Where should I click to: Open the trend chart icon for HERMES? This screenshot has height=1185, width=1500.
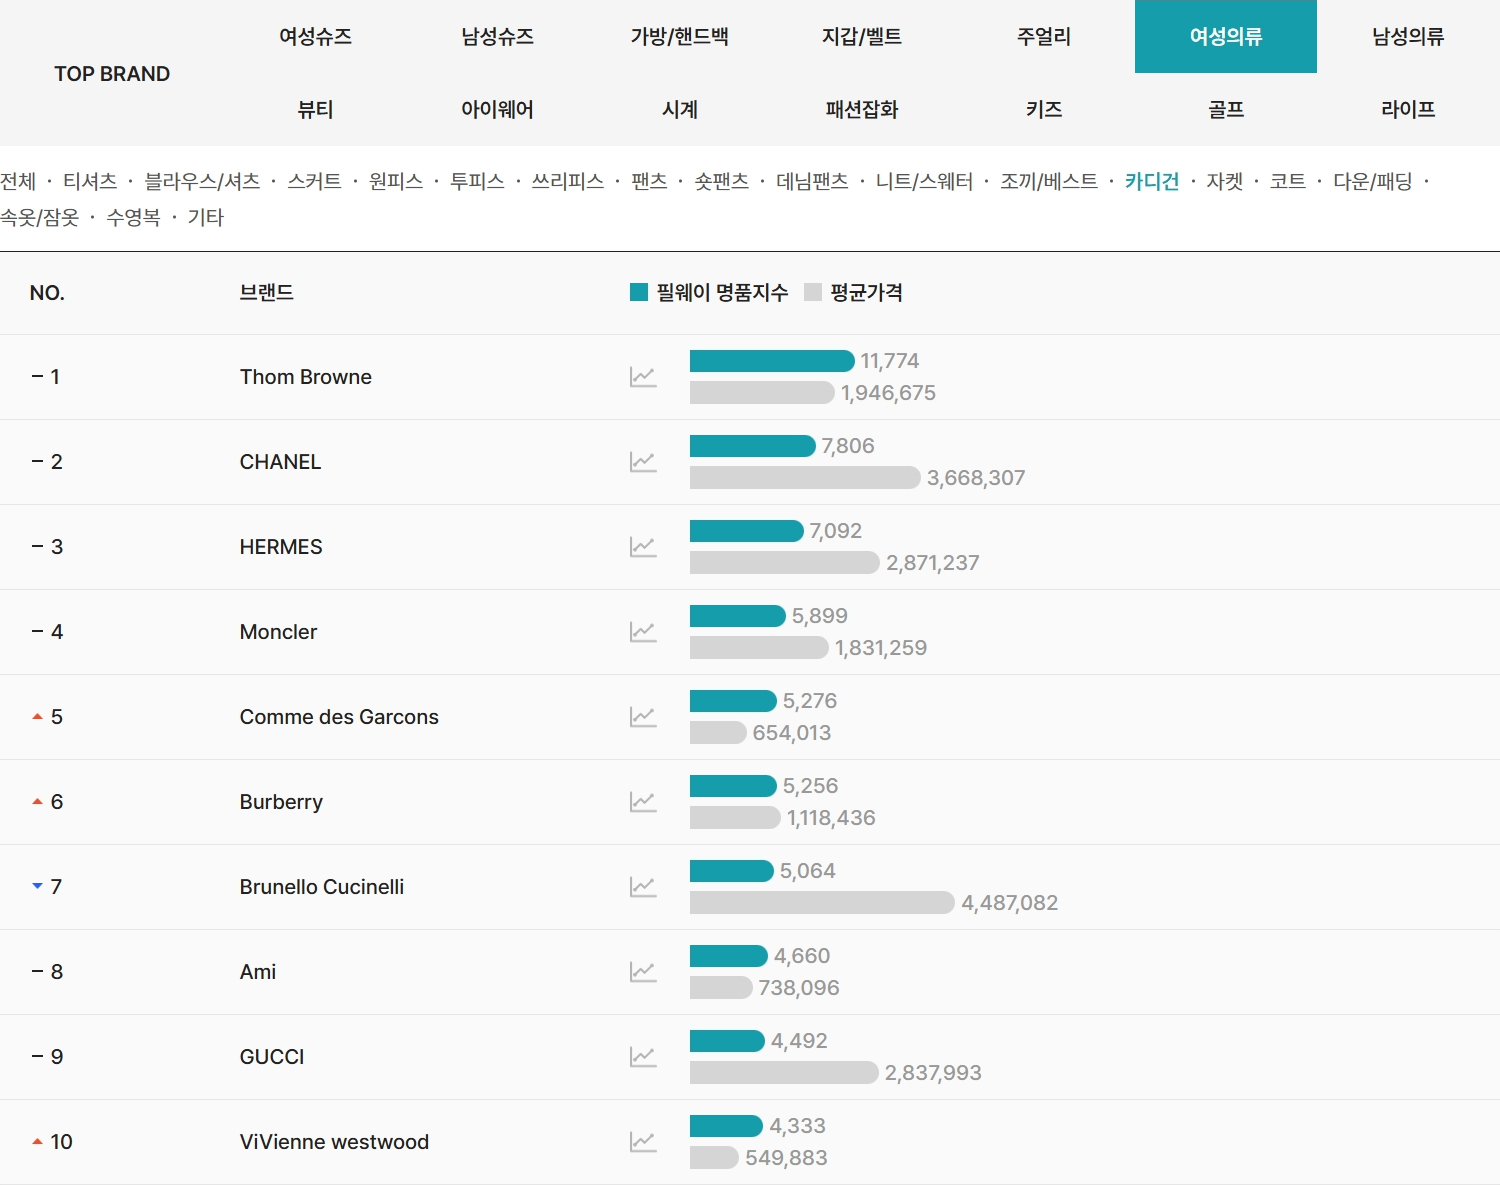tap(643, 547)
